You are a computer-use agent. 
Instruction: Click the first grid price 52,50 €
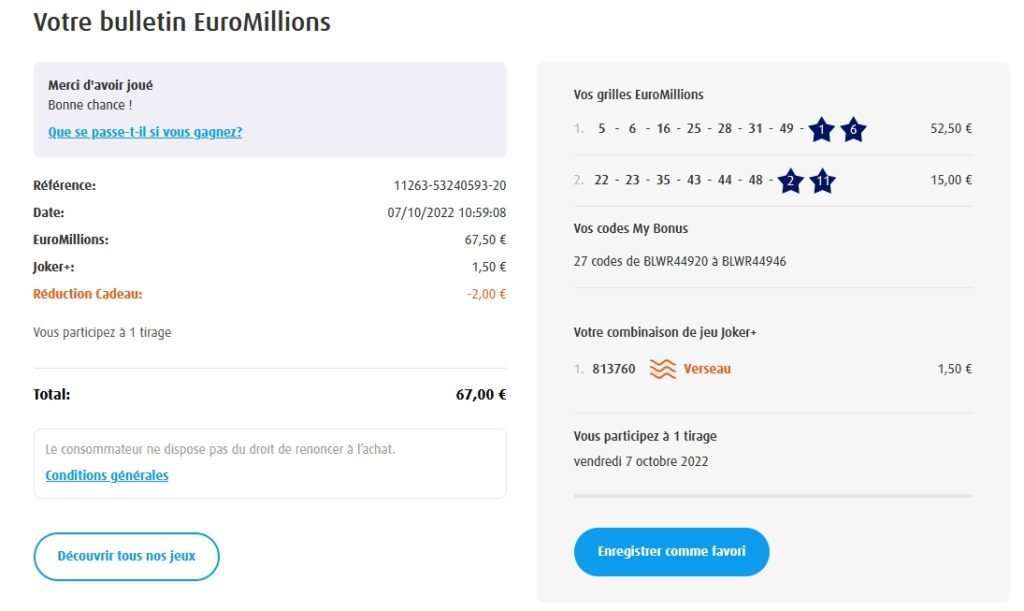tap(950, 129)
